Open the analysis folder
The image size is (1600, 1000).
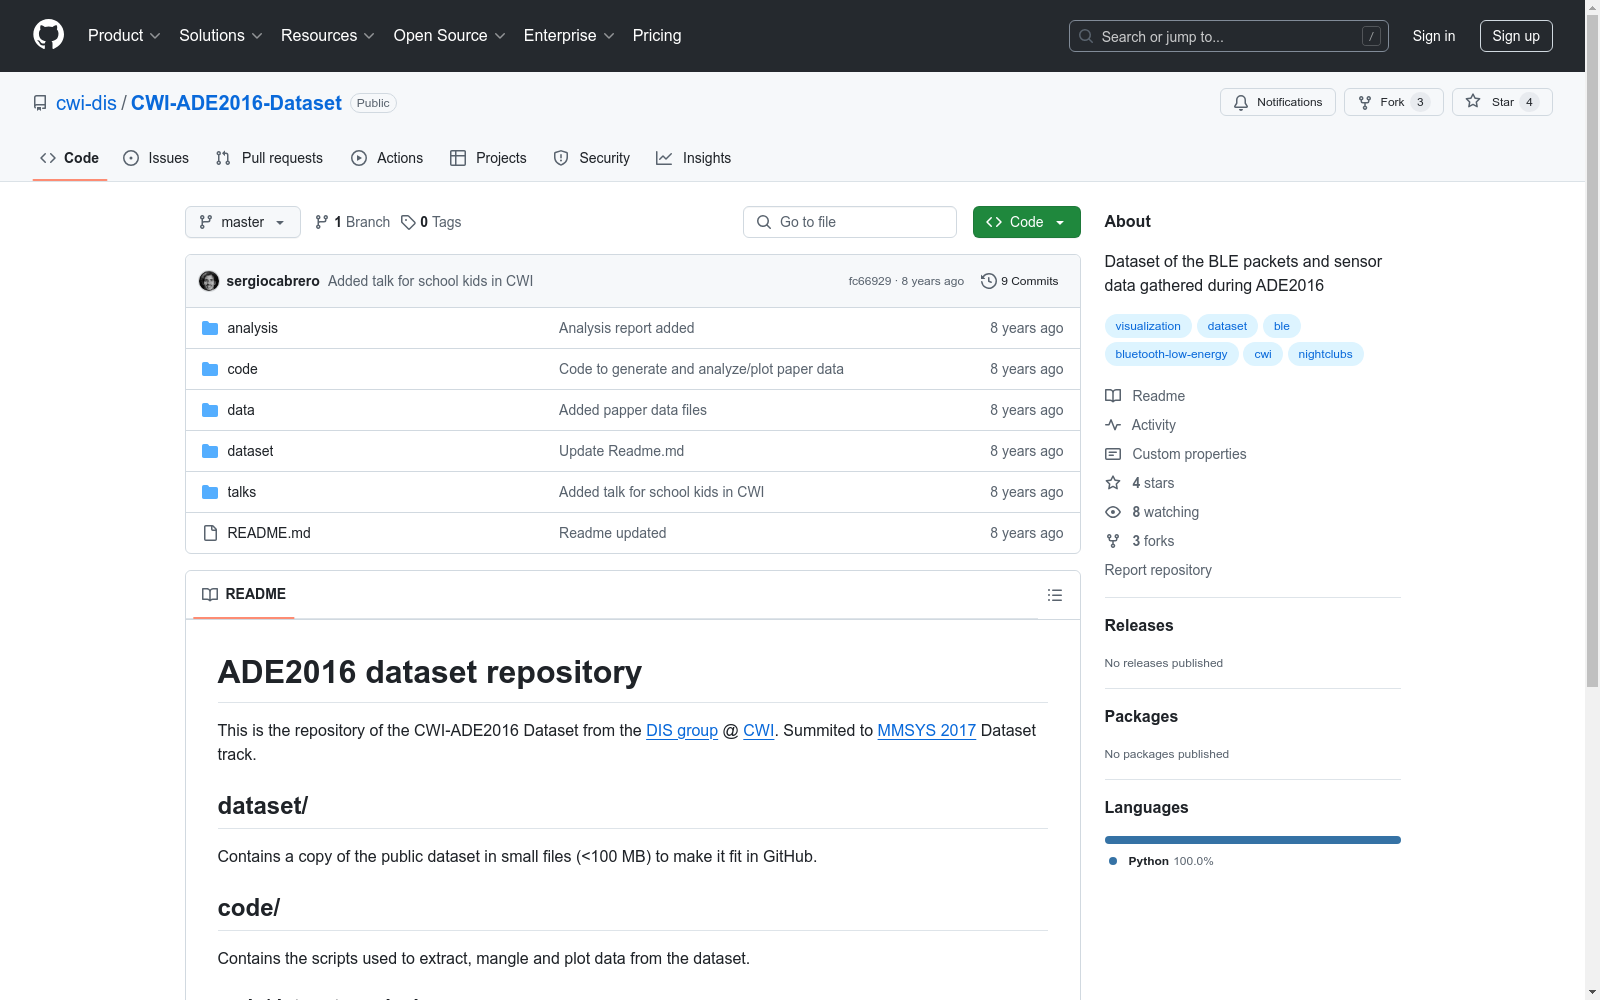point(252,328)
